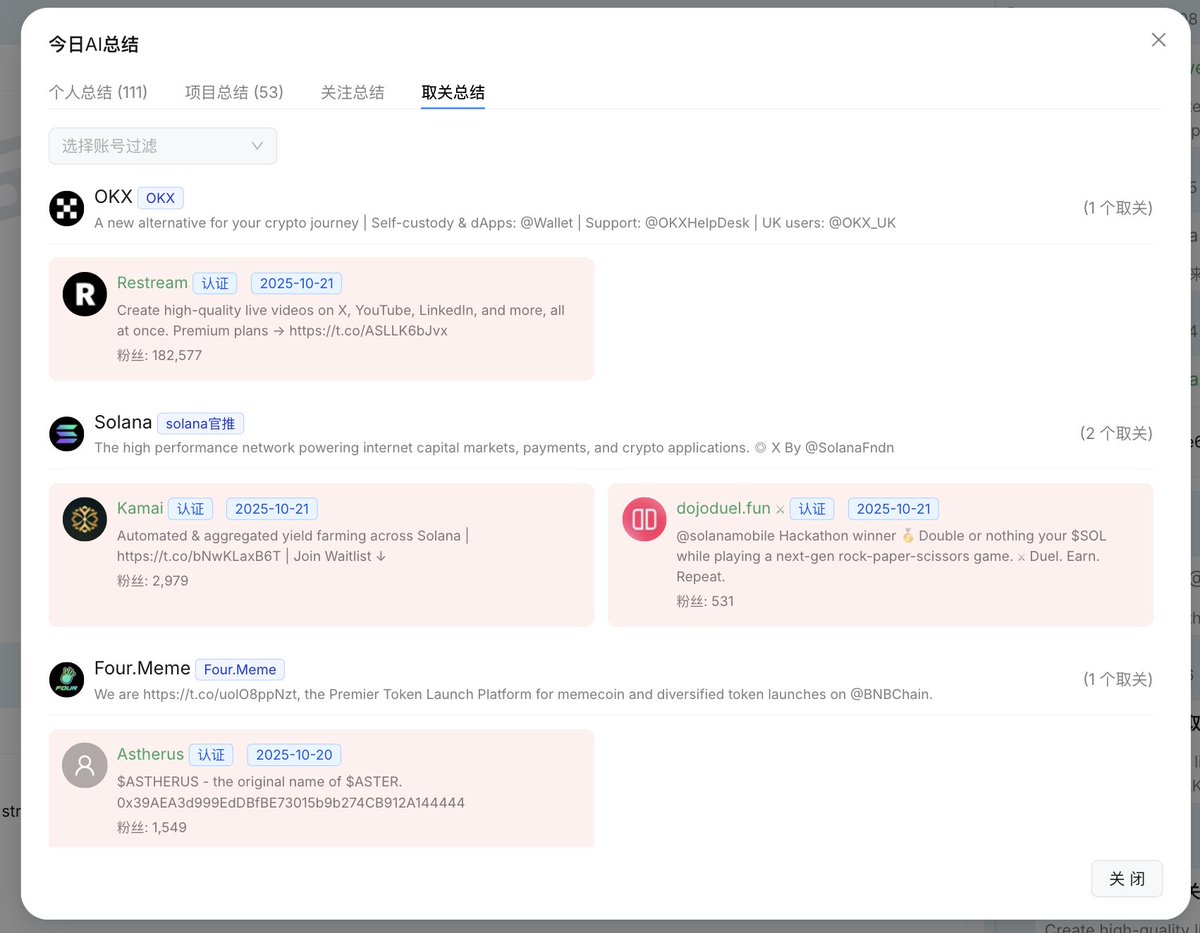Click the 2025-10-21 date tag on Restream card
The image size is (1200, 933).
(x=296, y=283)
